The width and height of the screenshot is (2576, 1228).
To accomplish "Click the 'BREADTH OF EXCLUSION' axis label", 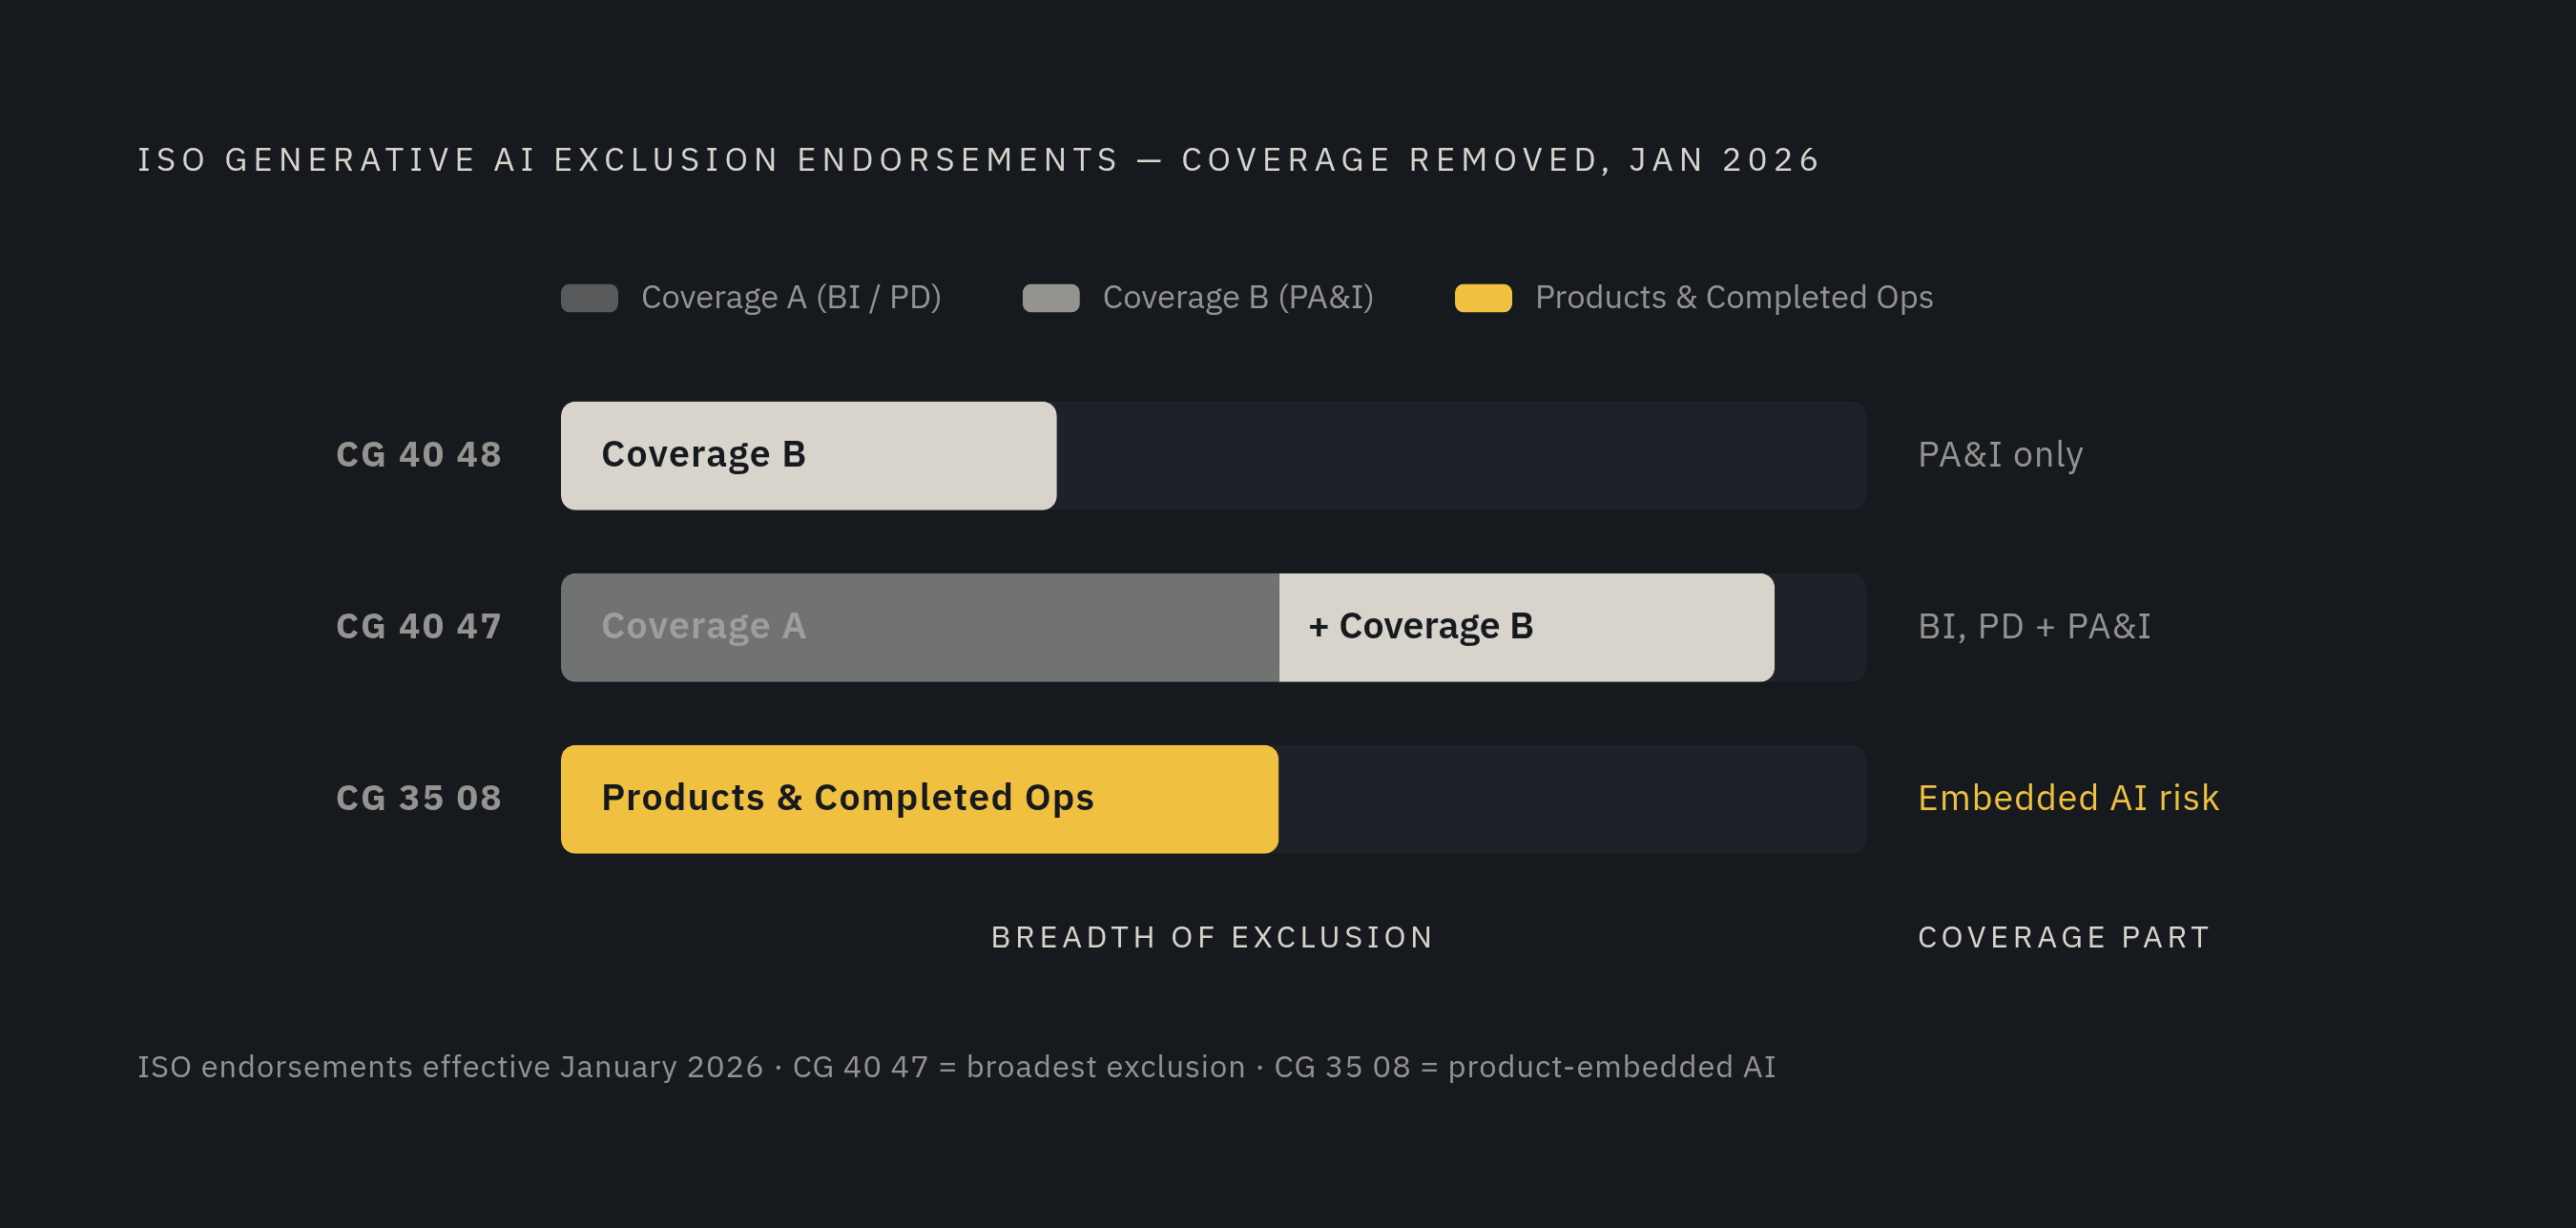I will tap(1212, 938).
